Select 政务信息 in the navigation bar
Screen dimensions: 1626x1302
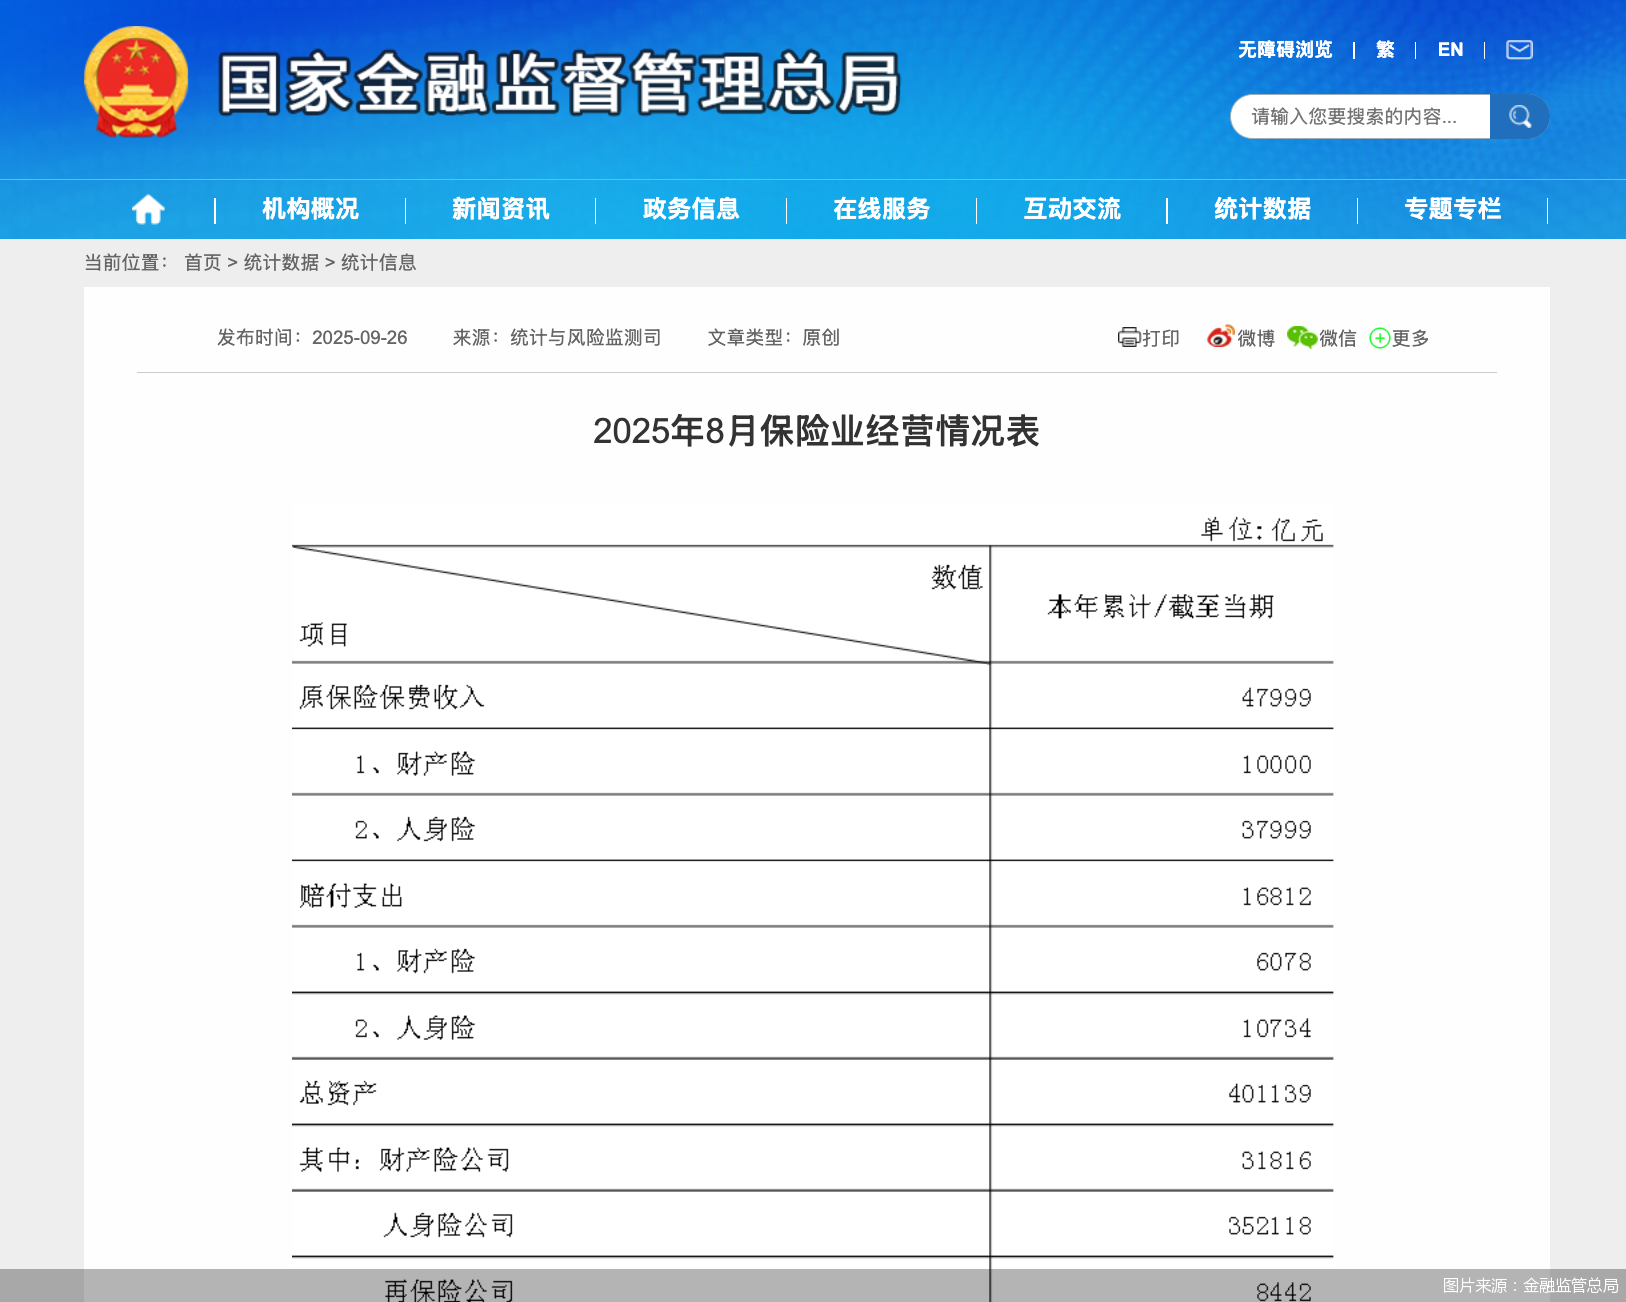[690, 209]
